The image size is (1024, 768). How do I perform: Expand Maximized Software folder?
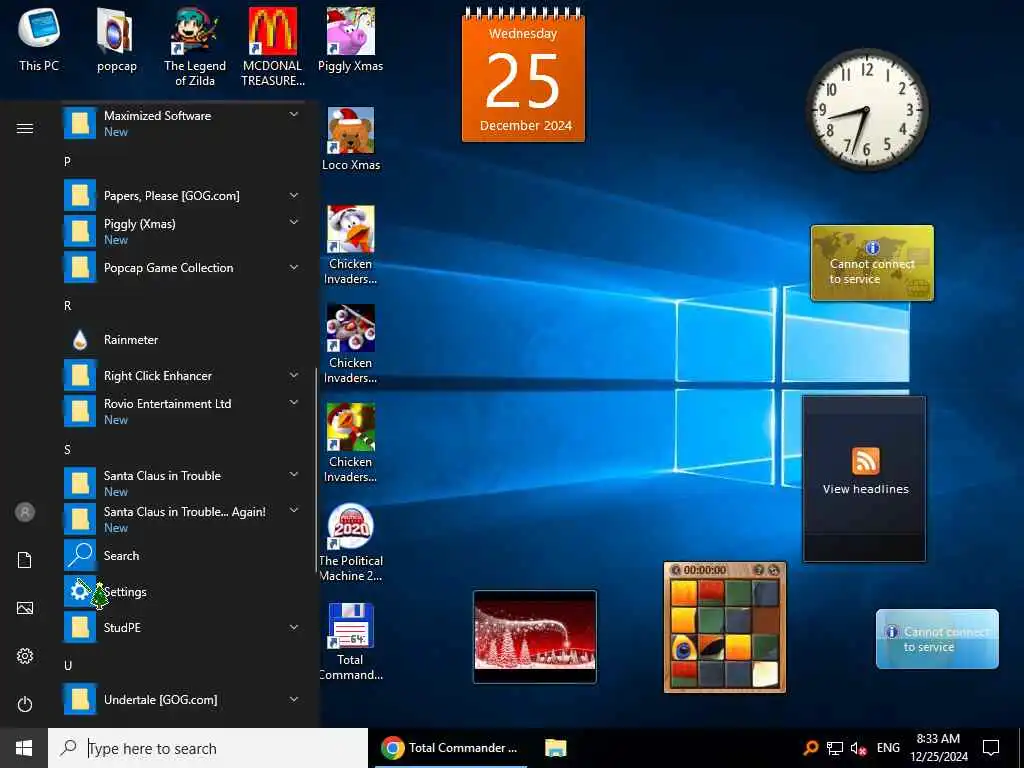pyautogui.click(x=294, y=114)
